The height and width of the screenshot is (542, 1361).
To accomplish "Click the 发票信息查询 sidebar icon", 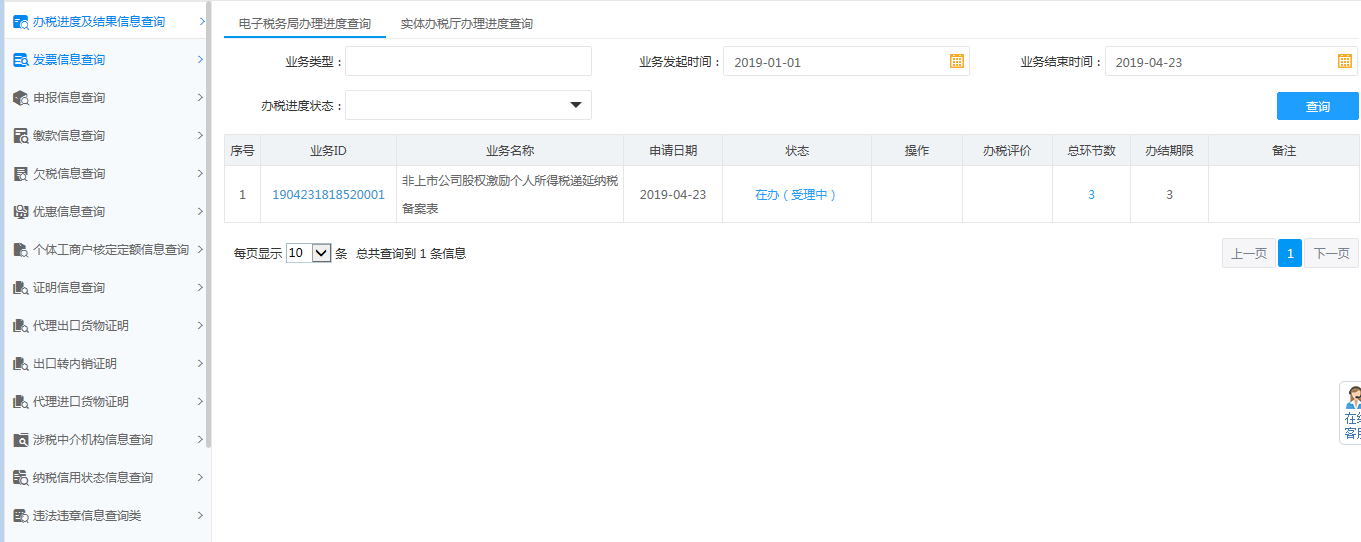I will point(20,60).
